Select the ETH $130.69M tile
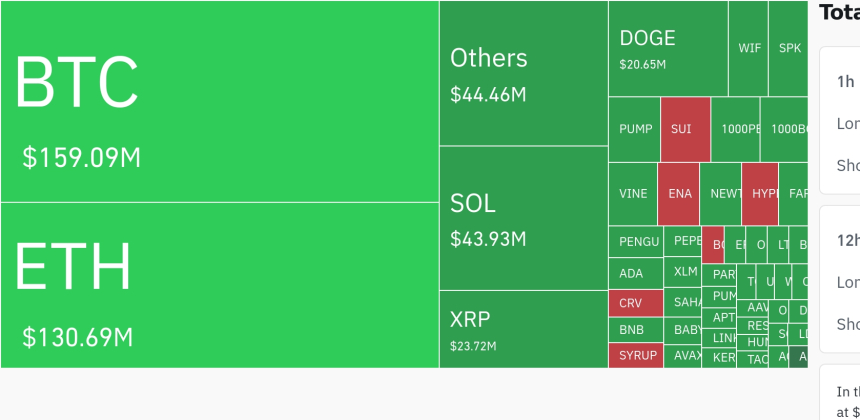 point(220,285)
